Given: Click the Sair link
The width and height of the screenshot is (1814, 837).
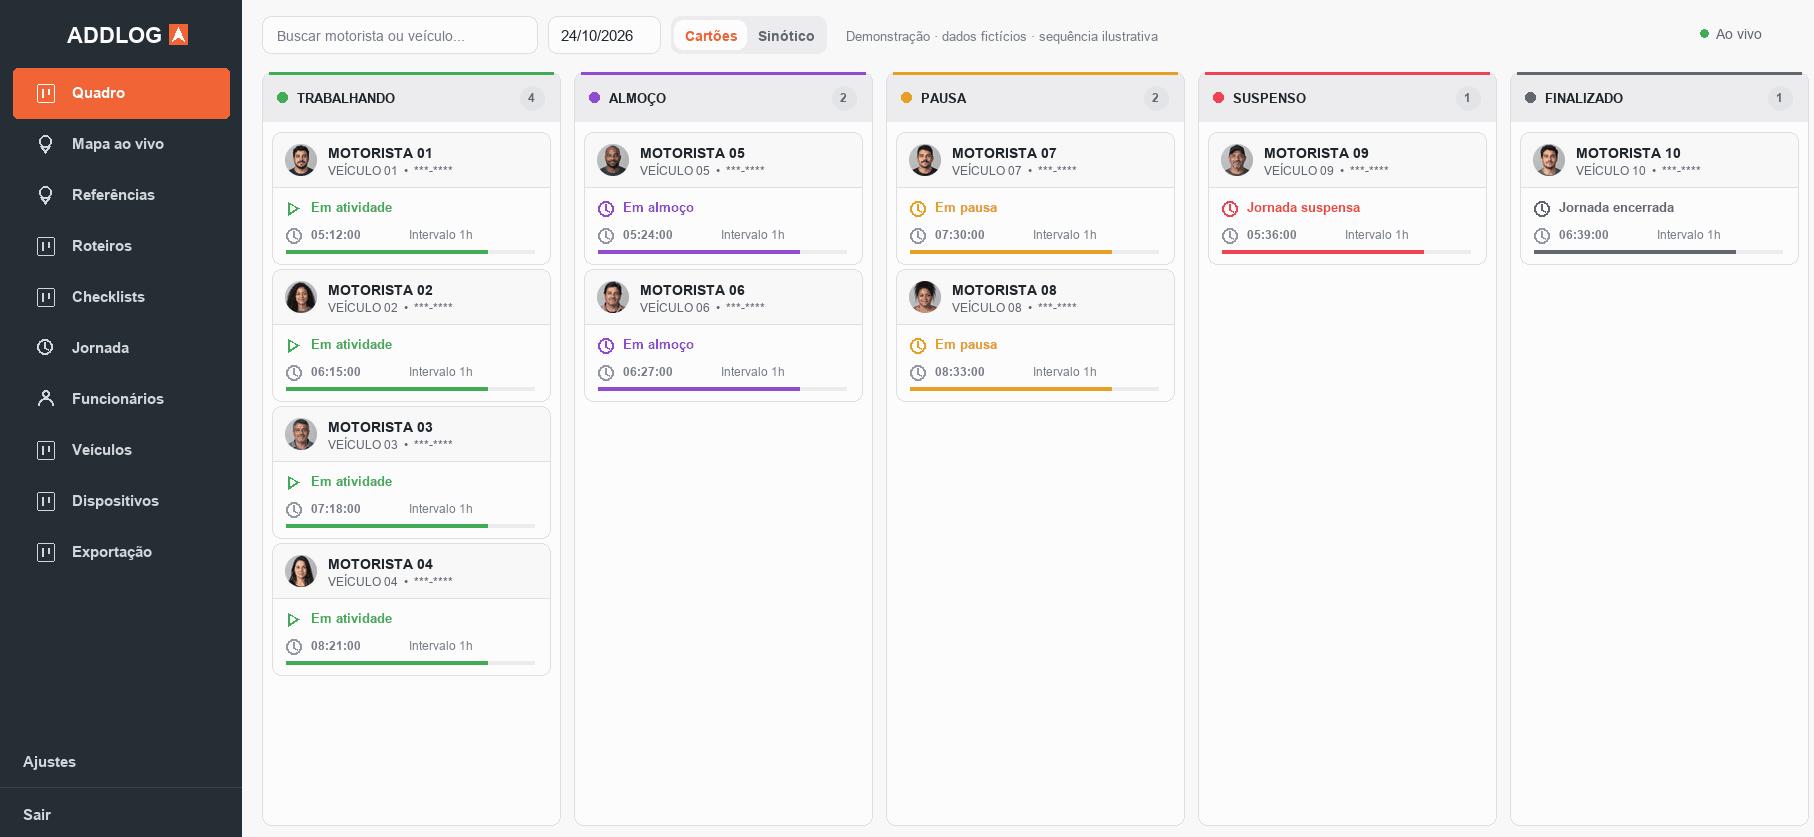Looking at the screenshot, I should pyautogui.click(x=37, y=814).
